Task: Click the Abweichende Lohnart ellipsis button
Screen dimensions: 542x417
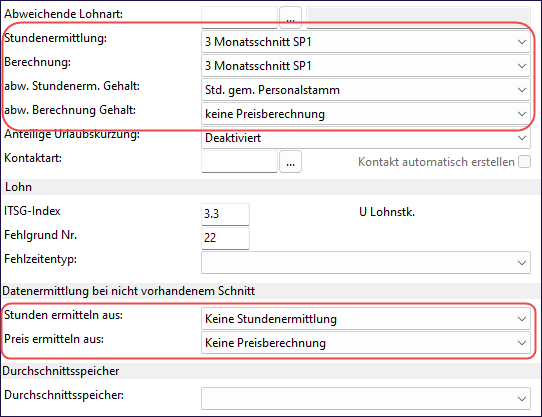Action: point(290,17)
